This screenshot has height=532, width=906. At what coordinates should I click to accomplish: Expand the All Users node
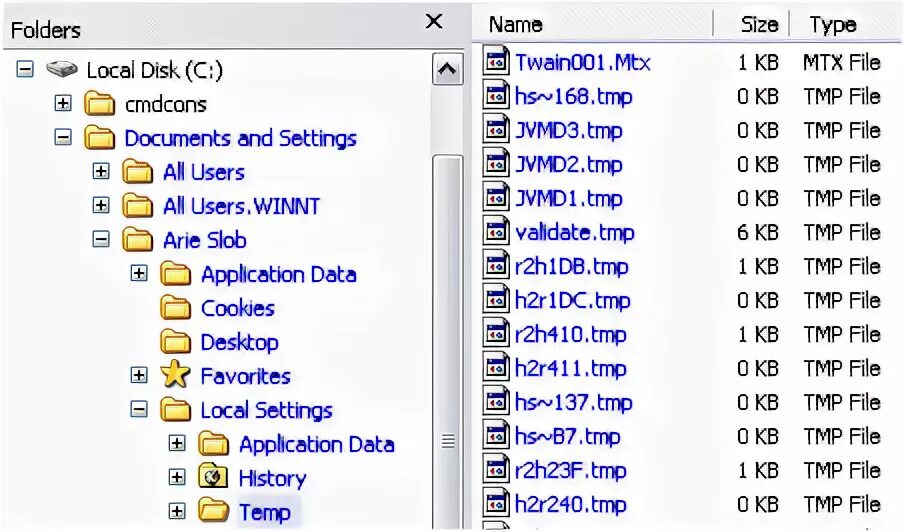point(101,171)
